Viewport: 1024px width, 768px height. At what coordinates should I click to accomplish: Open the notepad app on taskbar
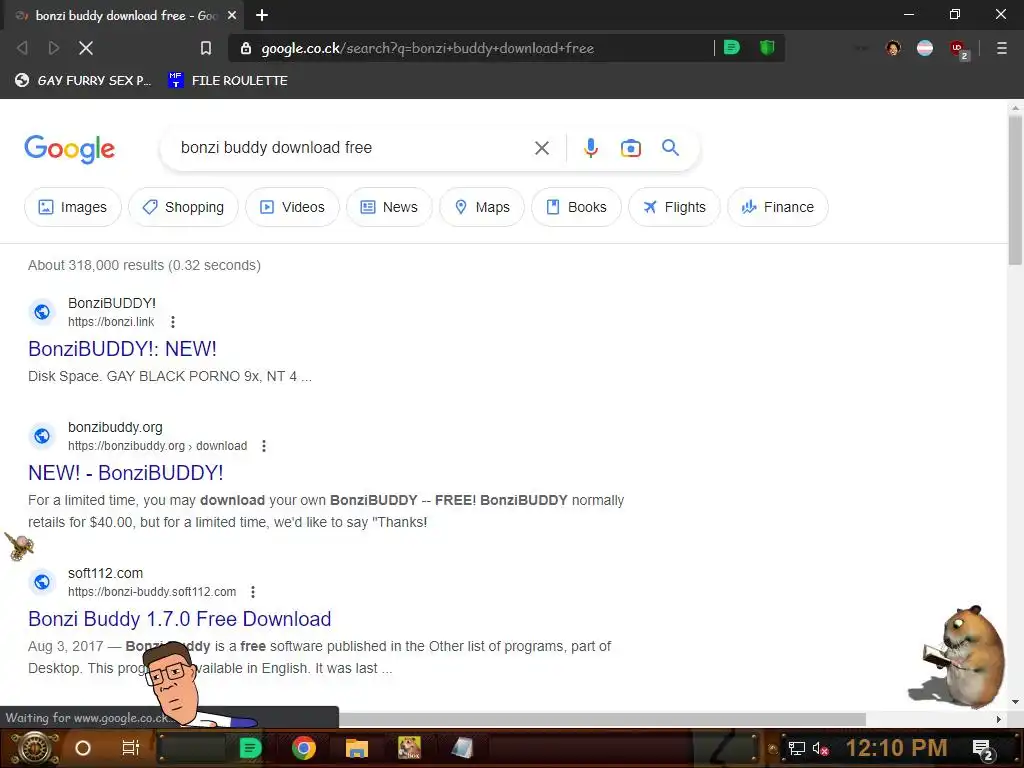462,748
